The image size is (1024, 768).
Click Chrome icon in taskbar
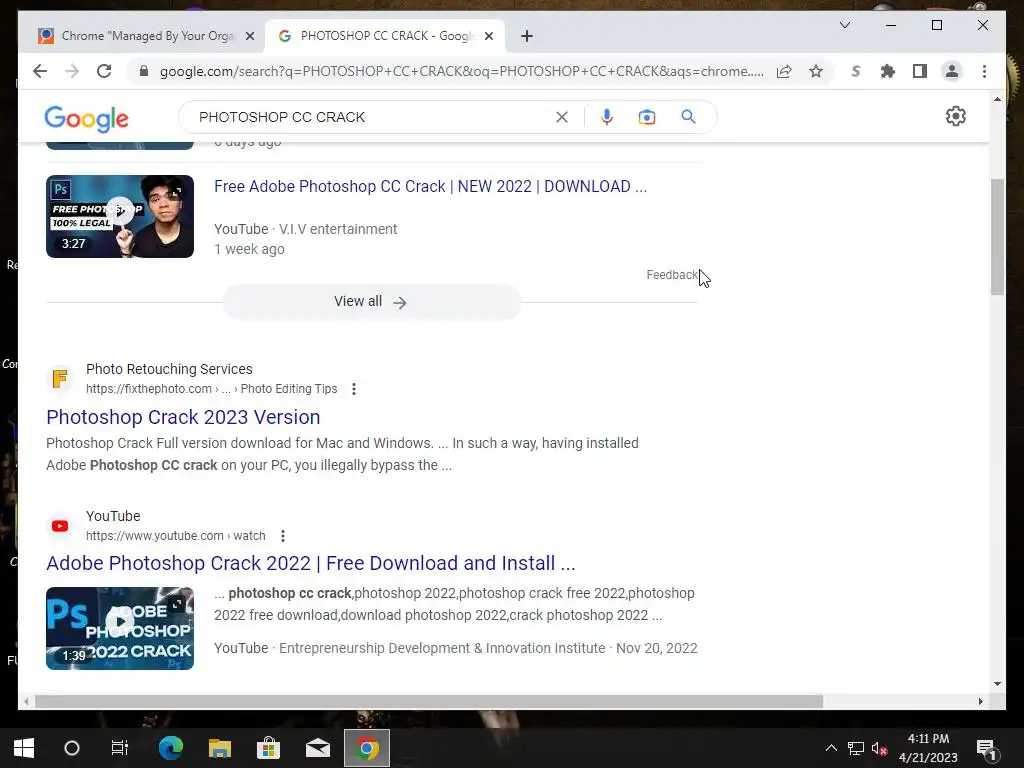coord(367,748)
